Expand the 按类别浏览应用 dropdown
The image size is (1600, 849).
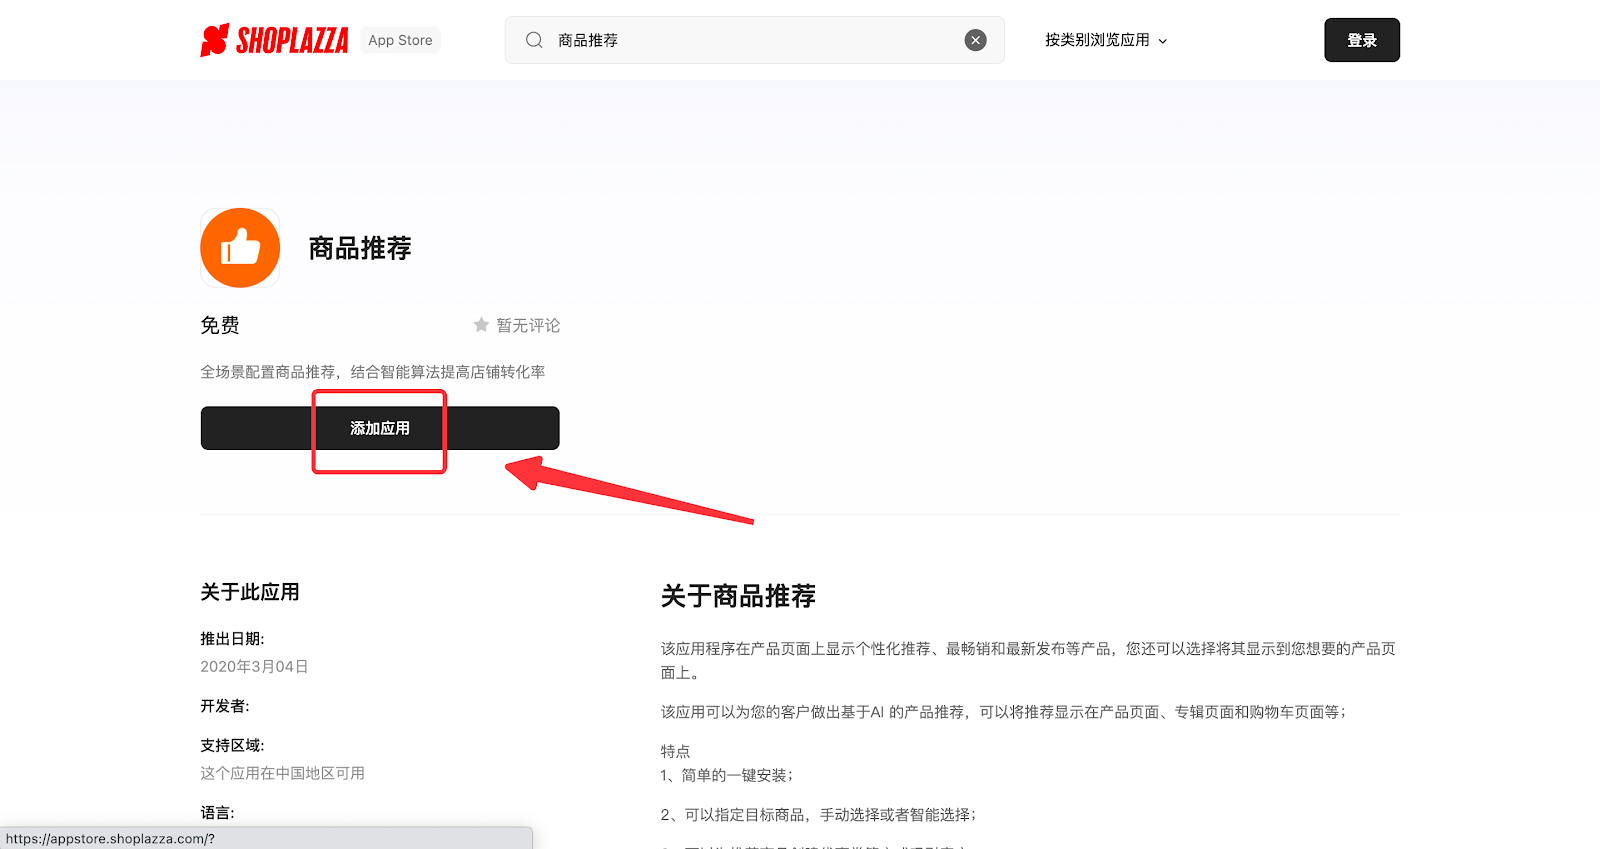pyautogui.click(x=1106, y=40)
